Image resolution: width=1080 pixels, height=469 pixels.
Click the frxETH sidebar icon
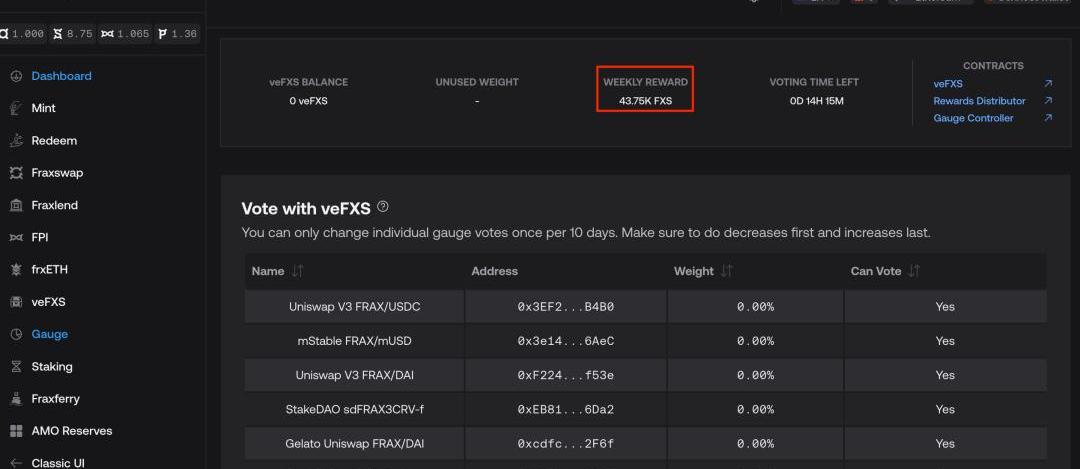(x=16, y=270)
